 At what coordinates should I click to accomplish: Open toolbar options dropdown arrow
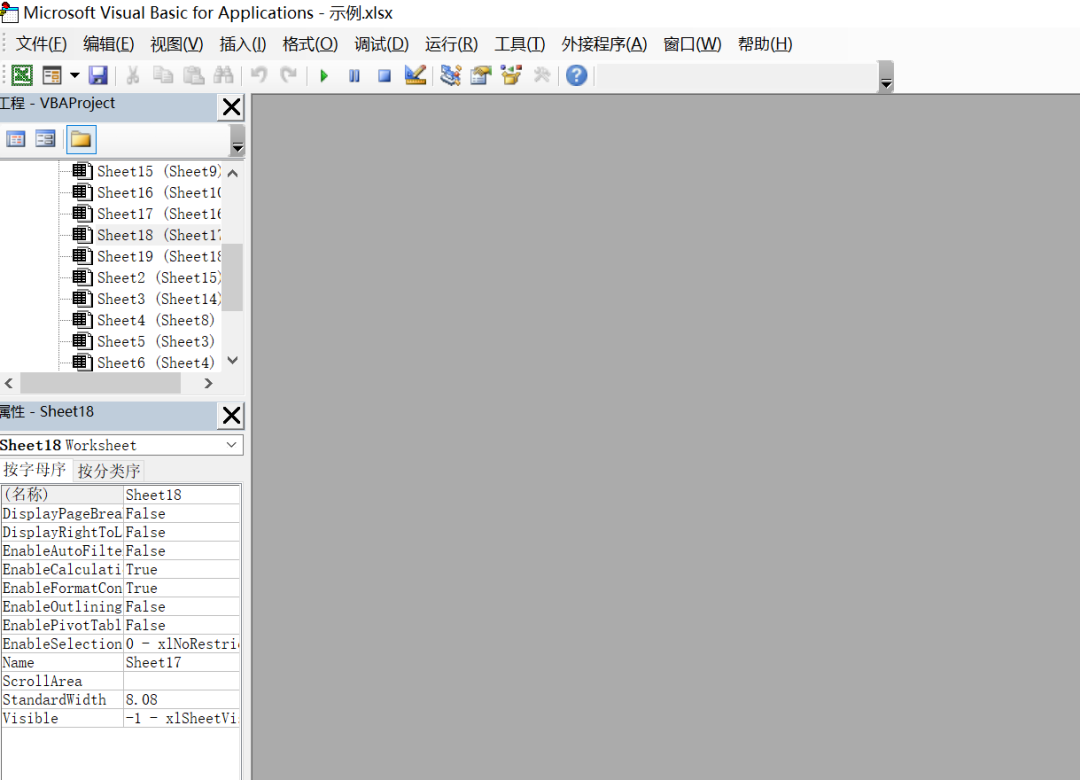(886, 76)
